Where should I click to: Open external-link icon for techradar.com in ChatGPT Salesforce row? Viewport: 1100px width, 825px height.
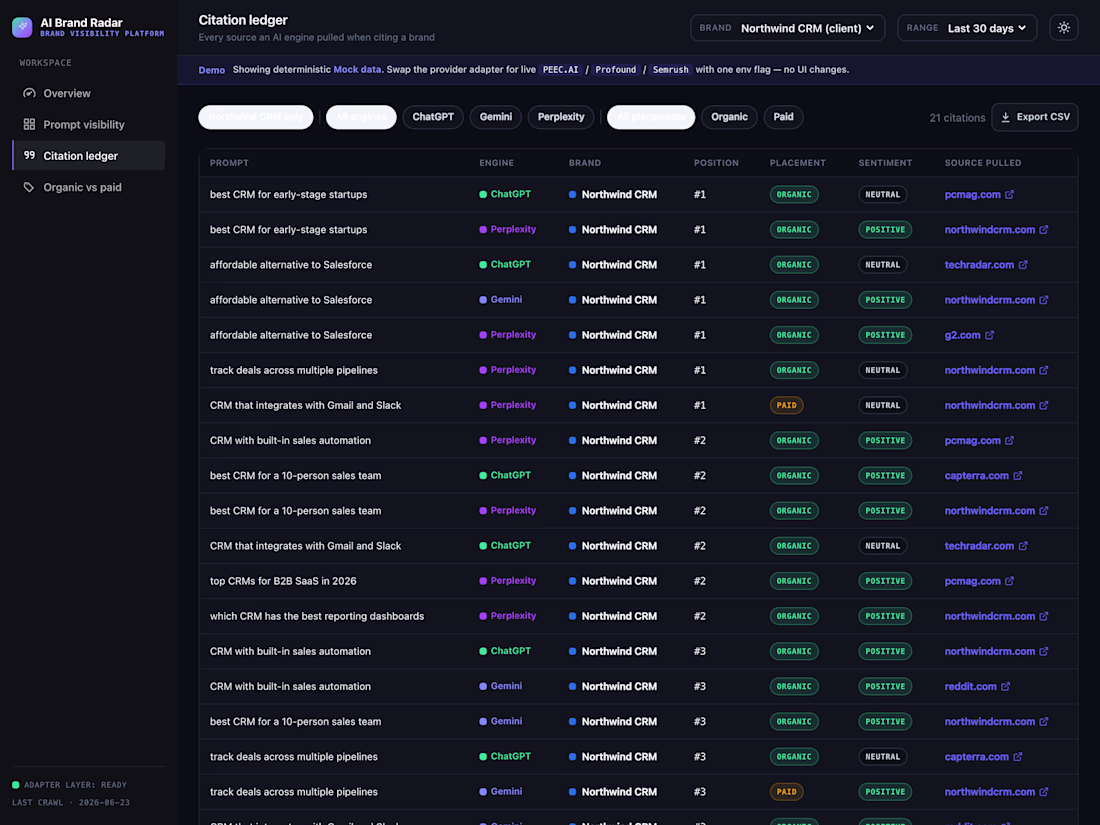point(1023,265)
